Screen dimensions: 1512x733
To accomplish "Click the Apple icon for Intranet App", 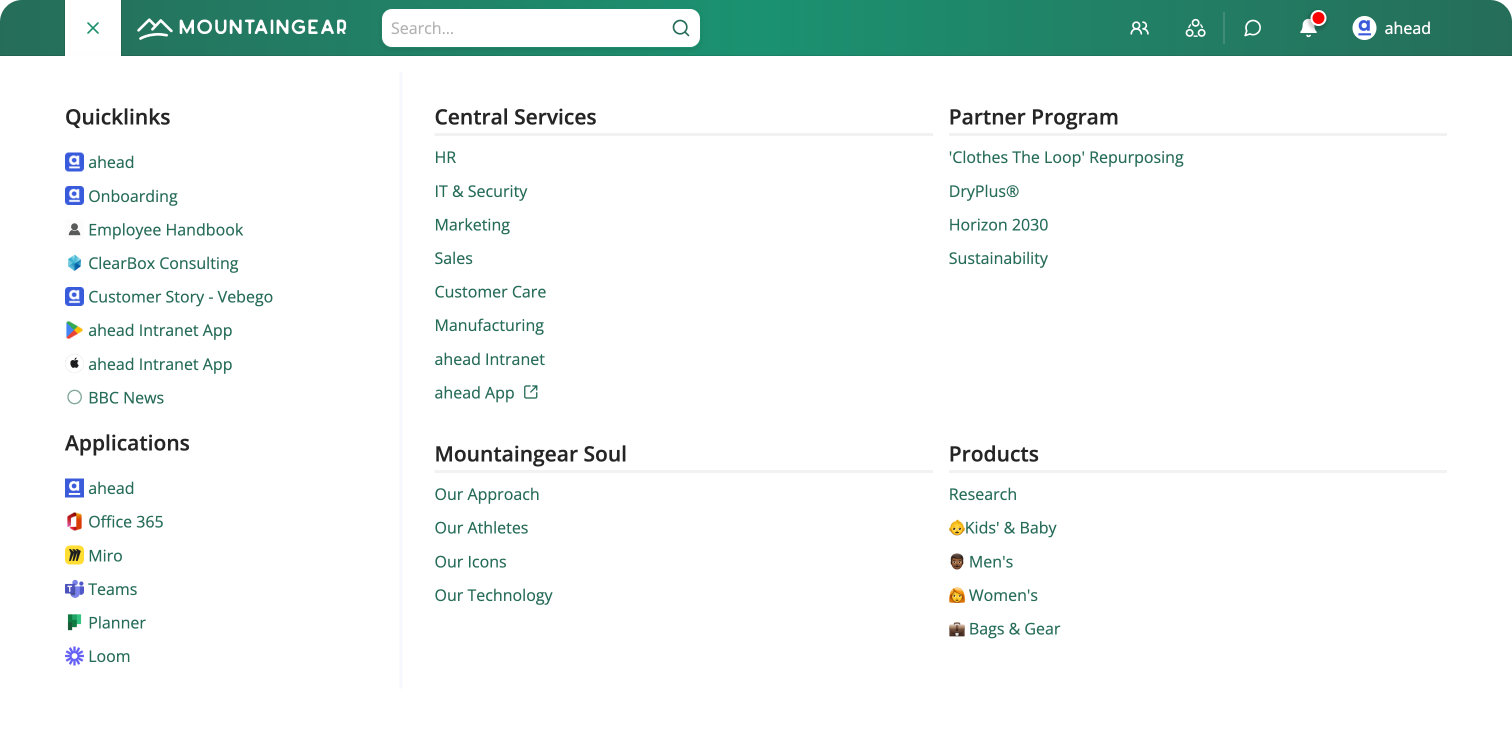I will pyautogui.click(x=74, y=364).
